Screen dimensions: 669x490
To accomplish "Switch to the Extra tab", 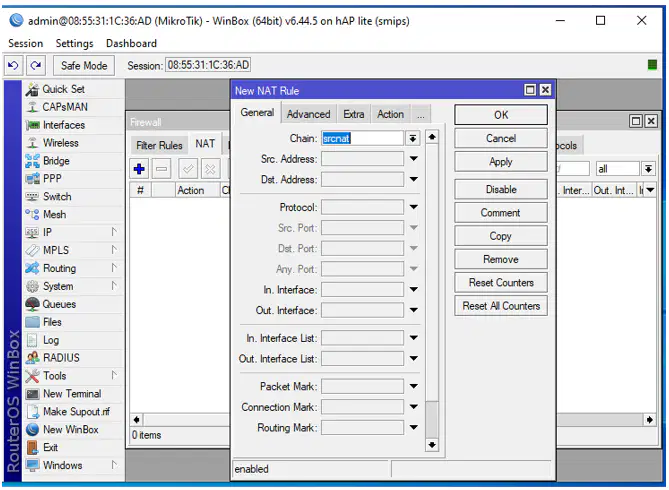I will [354, 114].
